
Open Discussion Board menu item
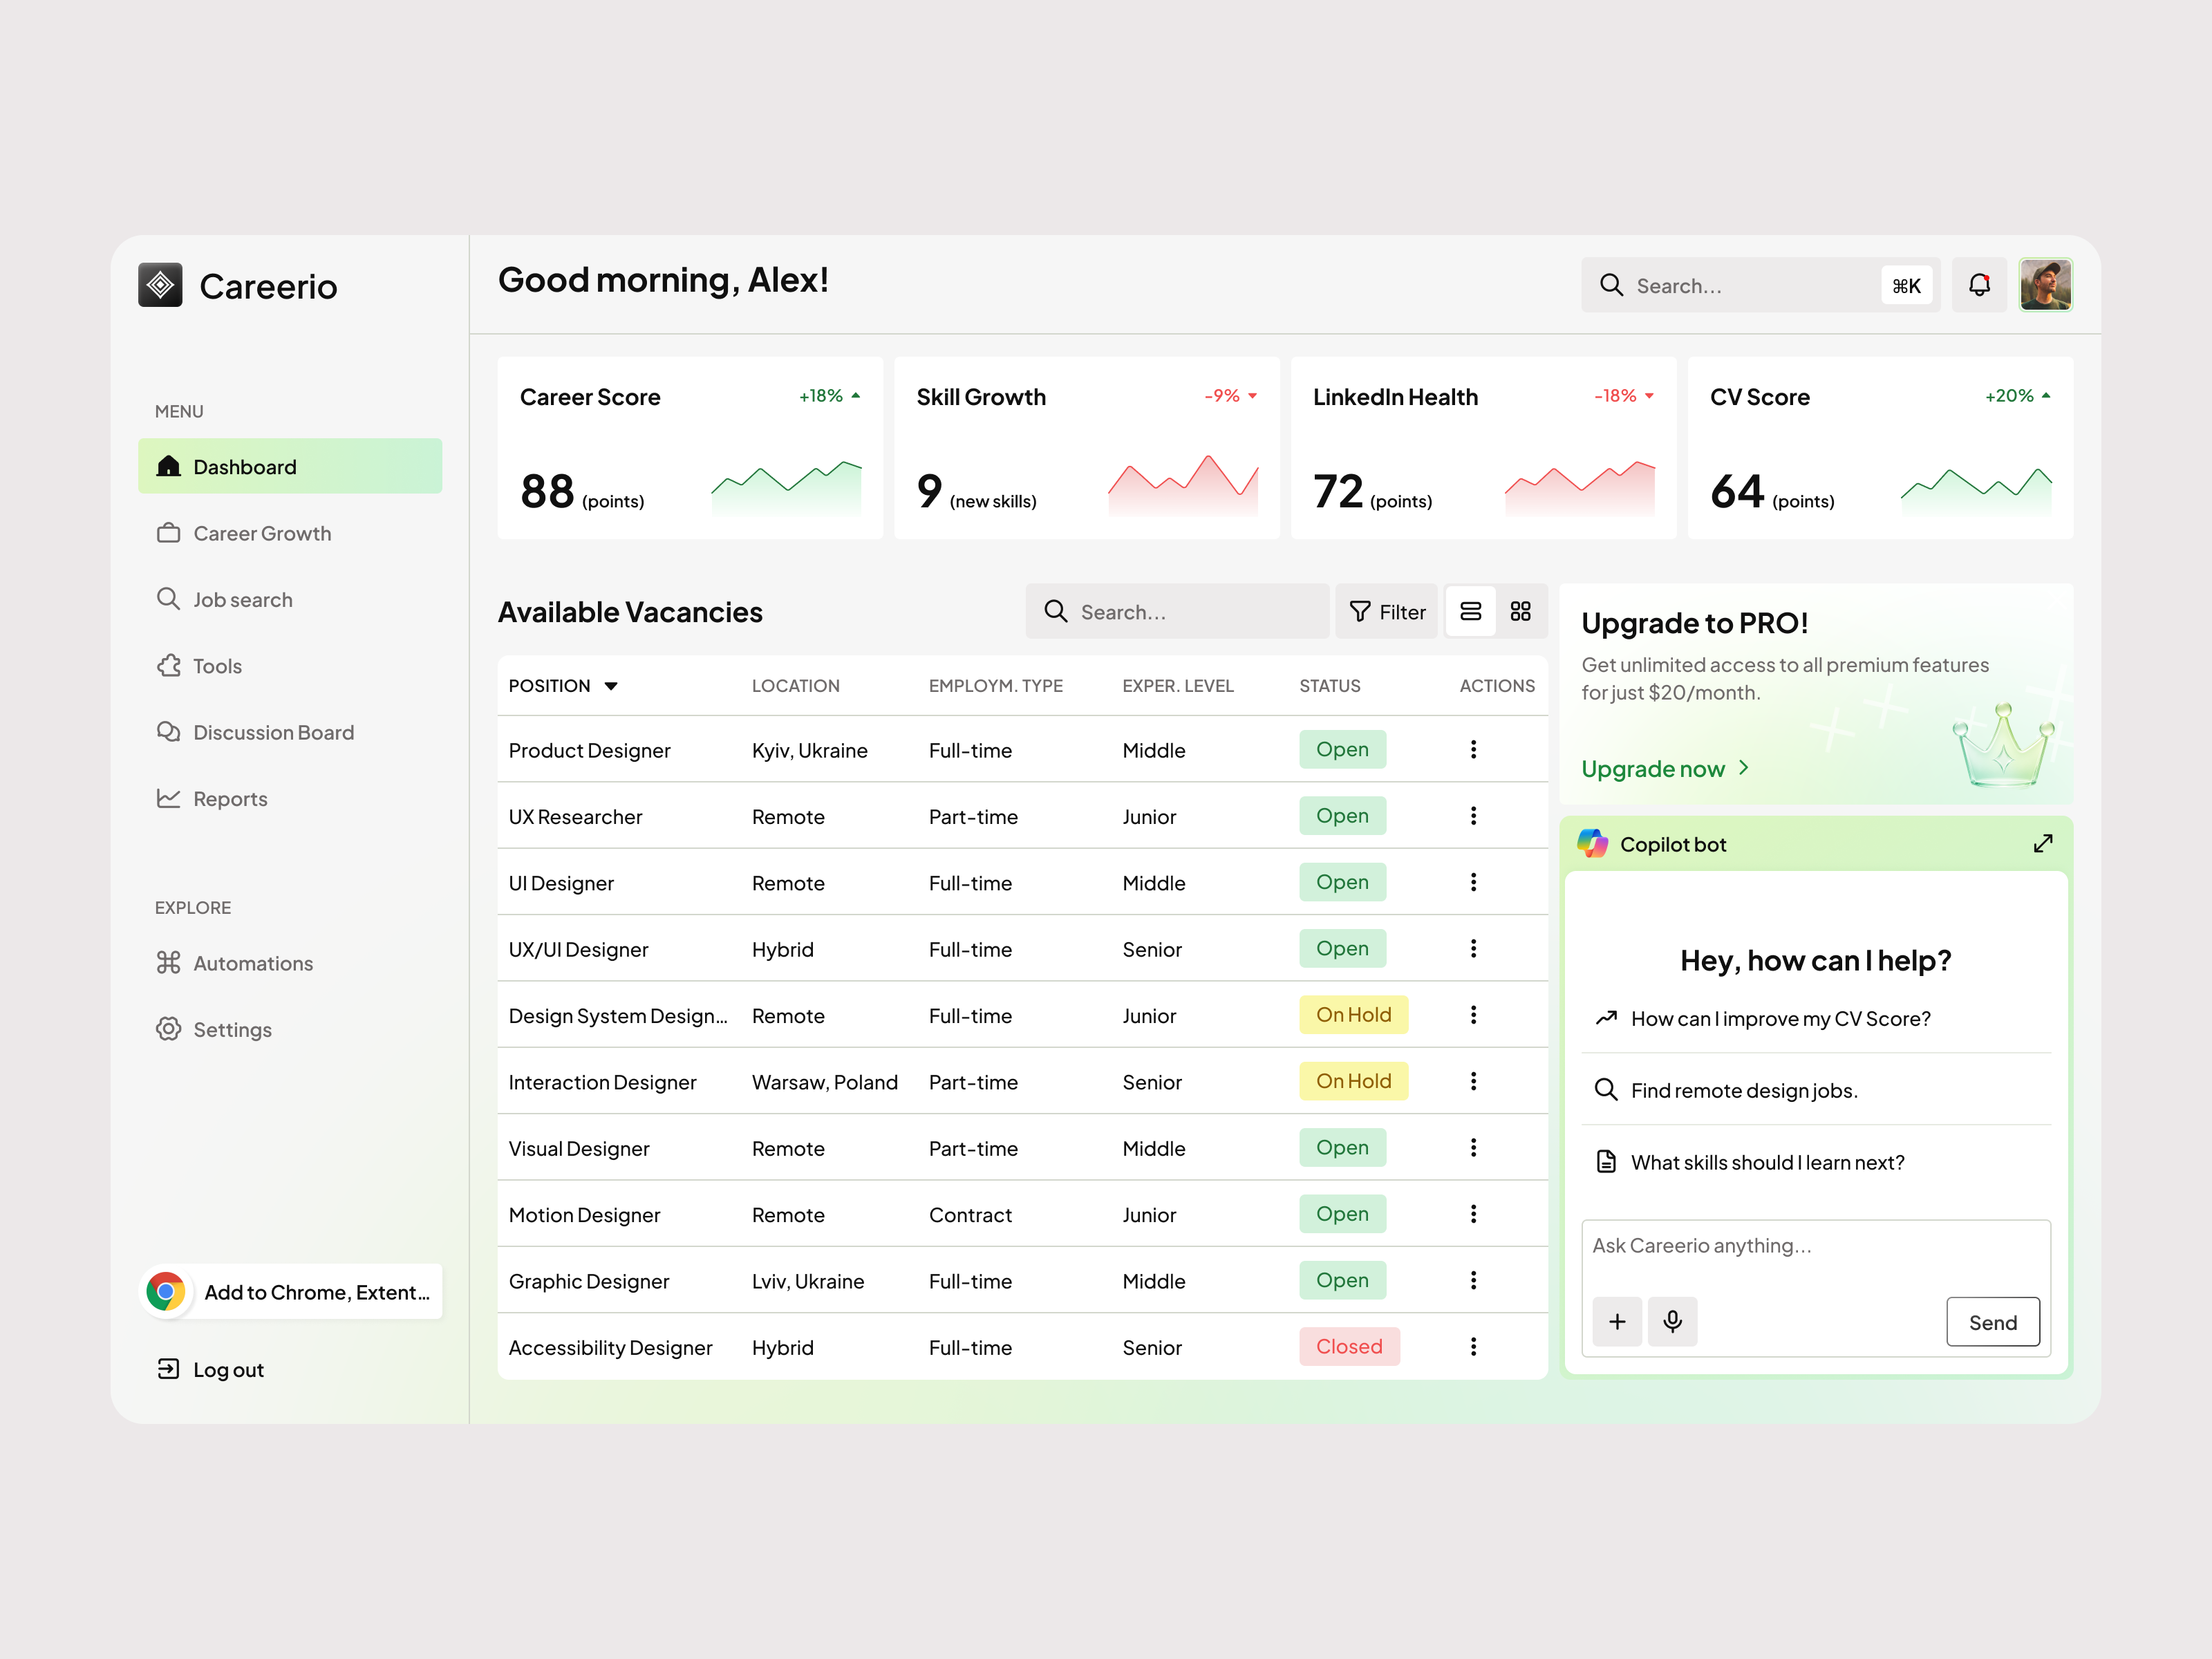point(290,732)
